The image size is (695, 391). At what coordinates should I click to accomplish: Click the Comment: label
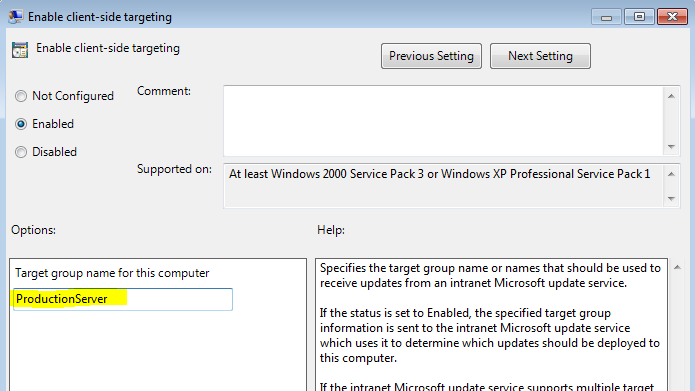[x=164, y=91]
